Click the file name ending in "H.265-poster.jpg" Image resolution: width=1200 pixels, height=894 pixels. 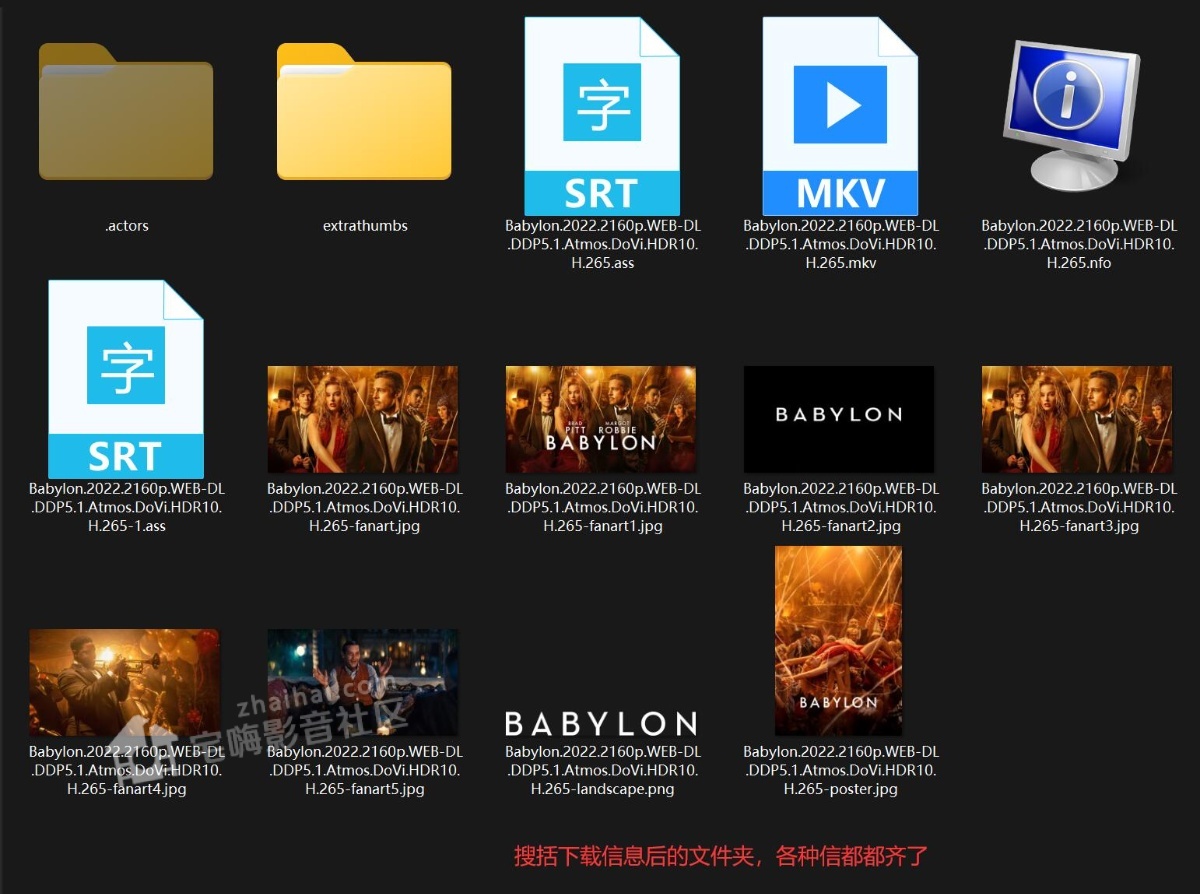(x=841, y=770)
